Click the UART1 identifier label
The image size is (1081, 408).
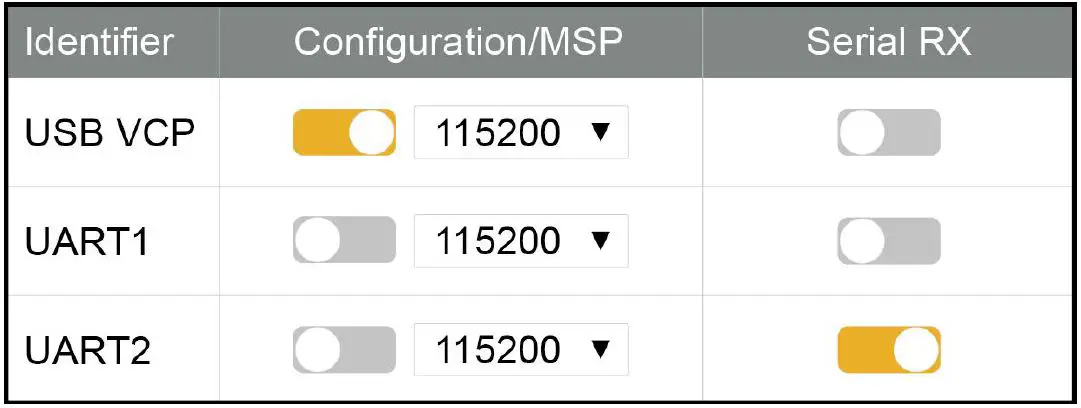tap(88, 241)
